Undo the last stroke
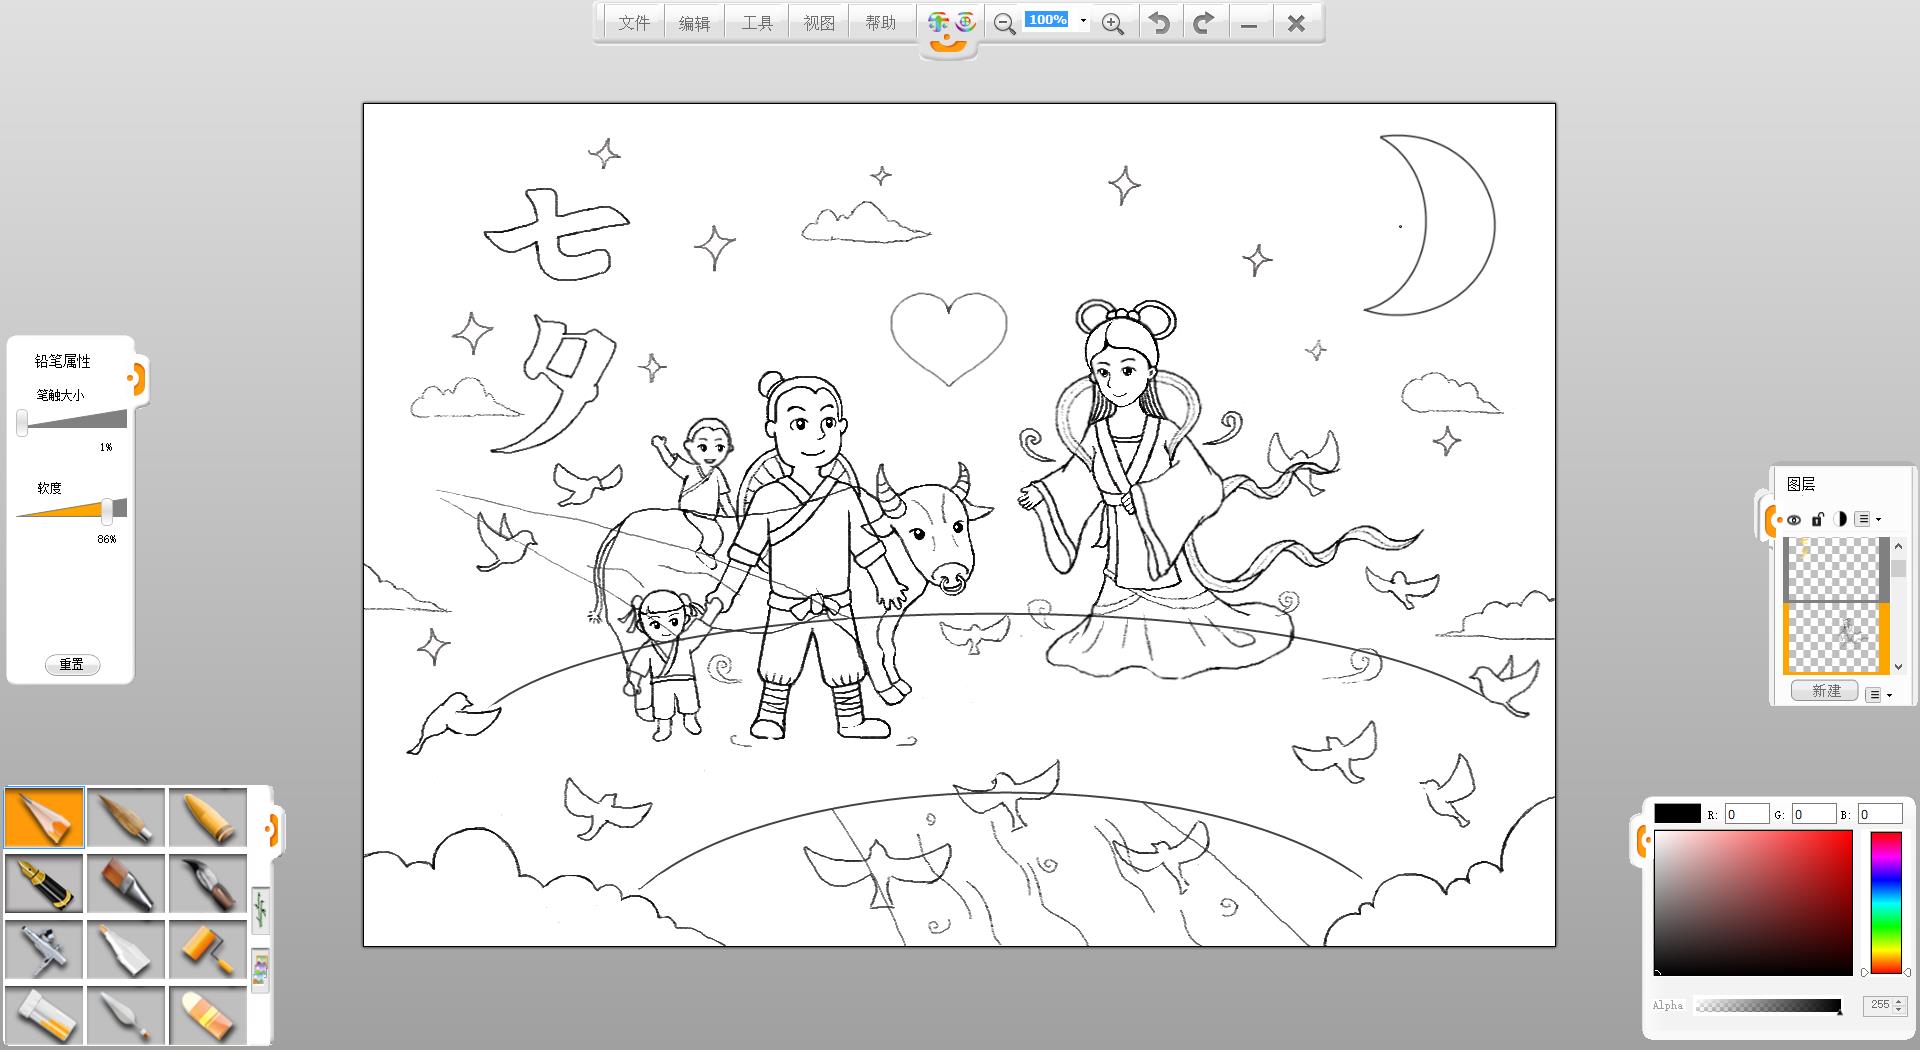This screenshot has height=1050, width=1920. coord(1159,23)
